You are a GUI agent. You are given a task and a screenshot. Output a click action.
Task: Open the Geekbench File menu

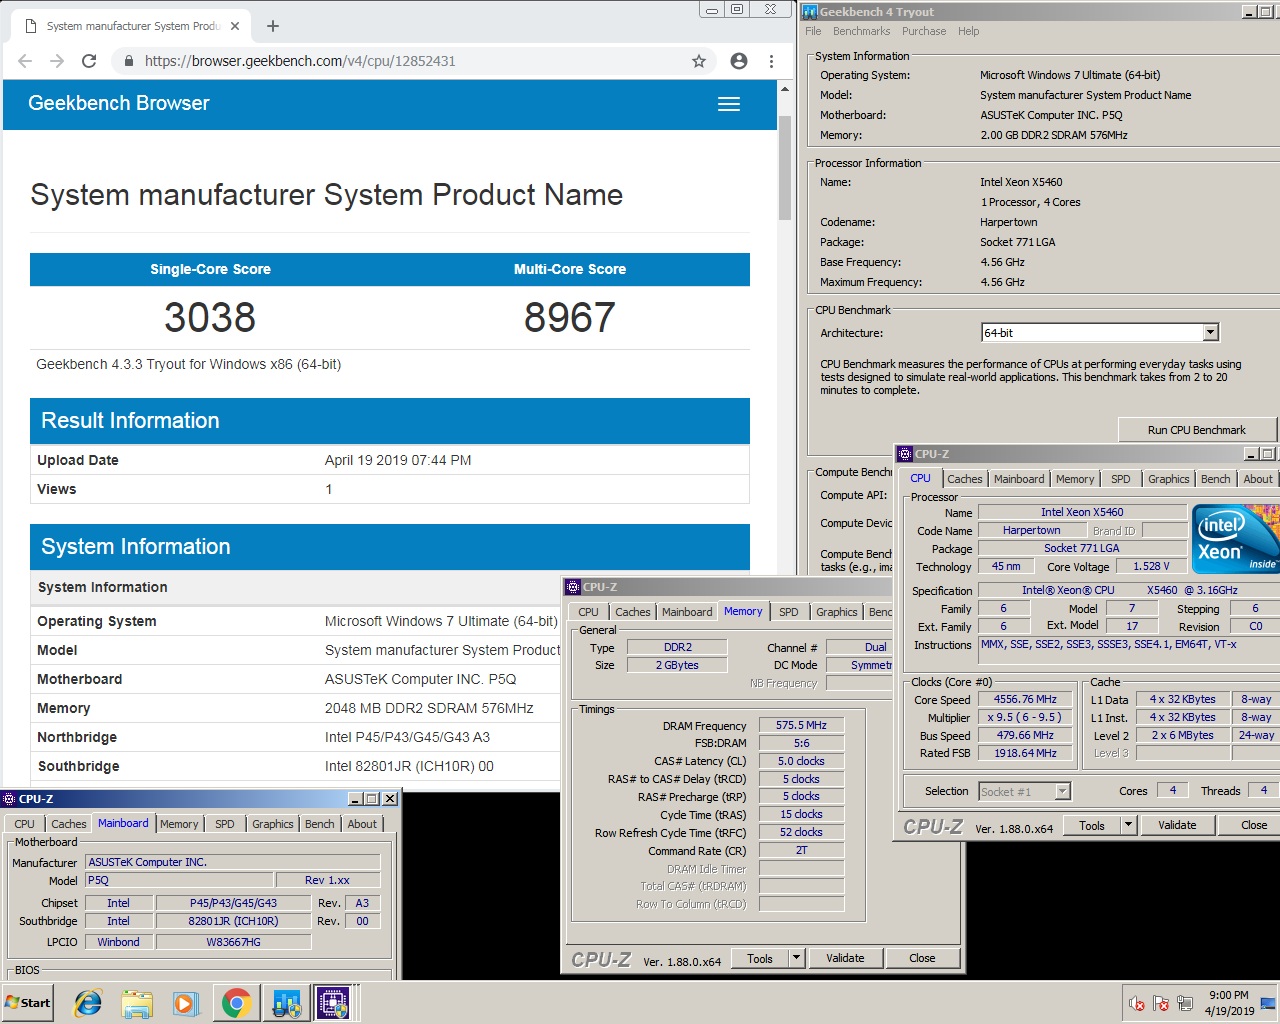point(814,31)
